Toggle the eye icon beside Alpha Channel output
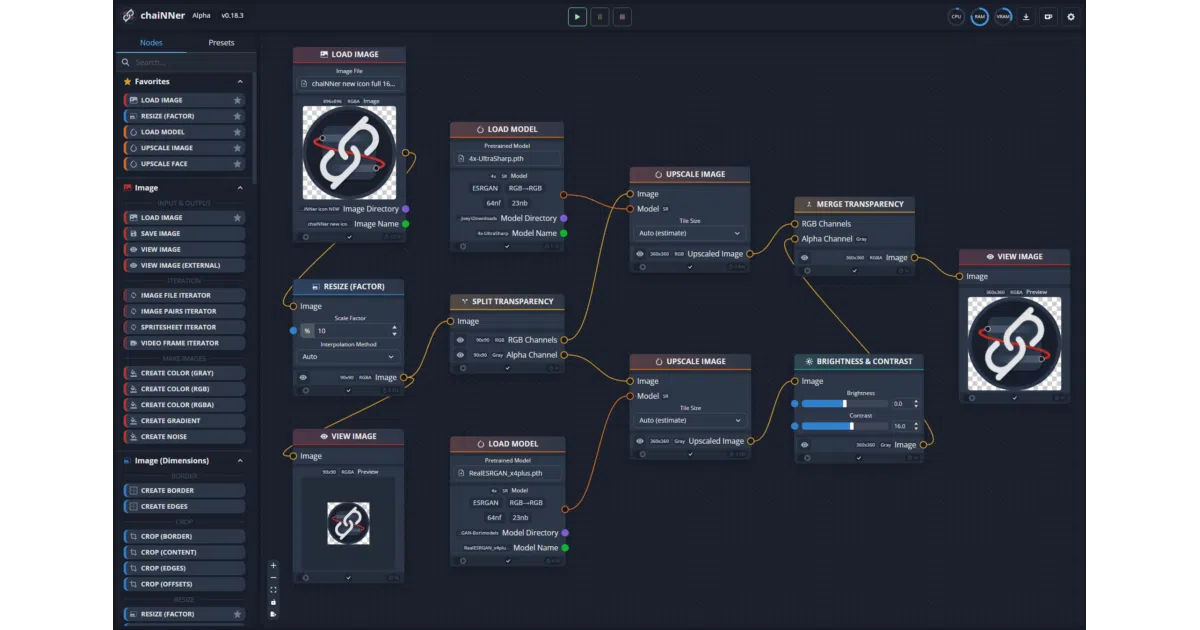The width and height of the screenshot is (1200, 630). pos(461,355)
